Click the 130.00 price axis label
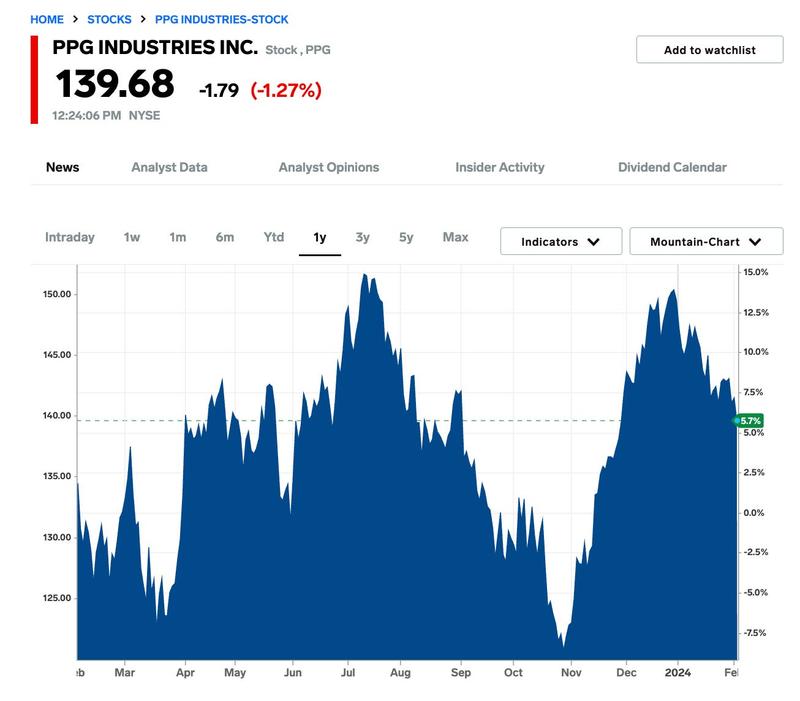 coord(57,537)
